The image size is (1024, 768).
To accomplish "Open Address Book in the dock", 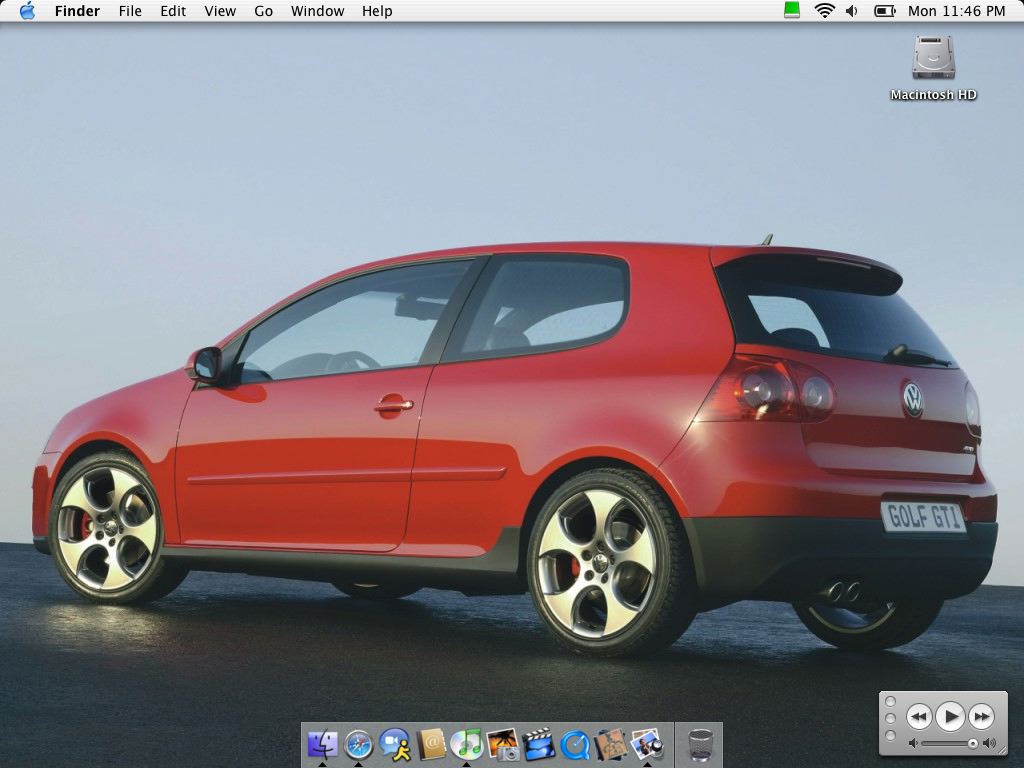I will (x=431, y=744).
